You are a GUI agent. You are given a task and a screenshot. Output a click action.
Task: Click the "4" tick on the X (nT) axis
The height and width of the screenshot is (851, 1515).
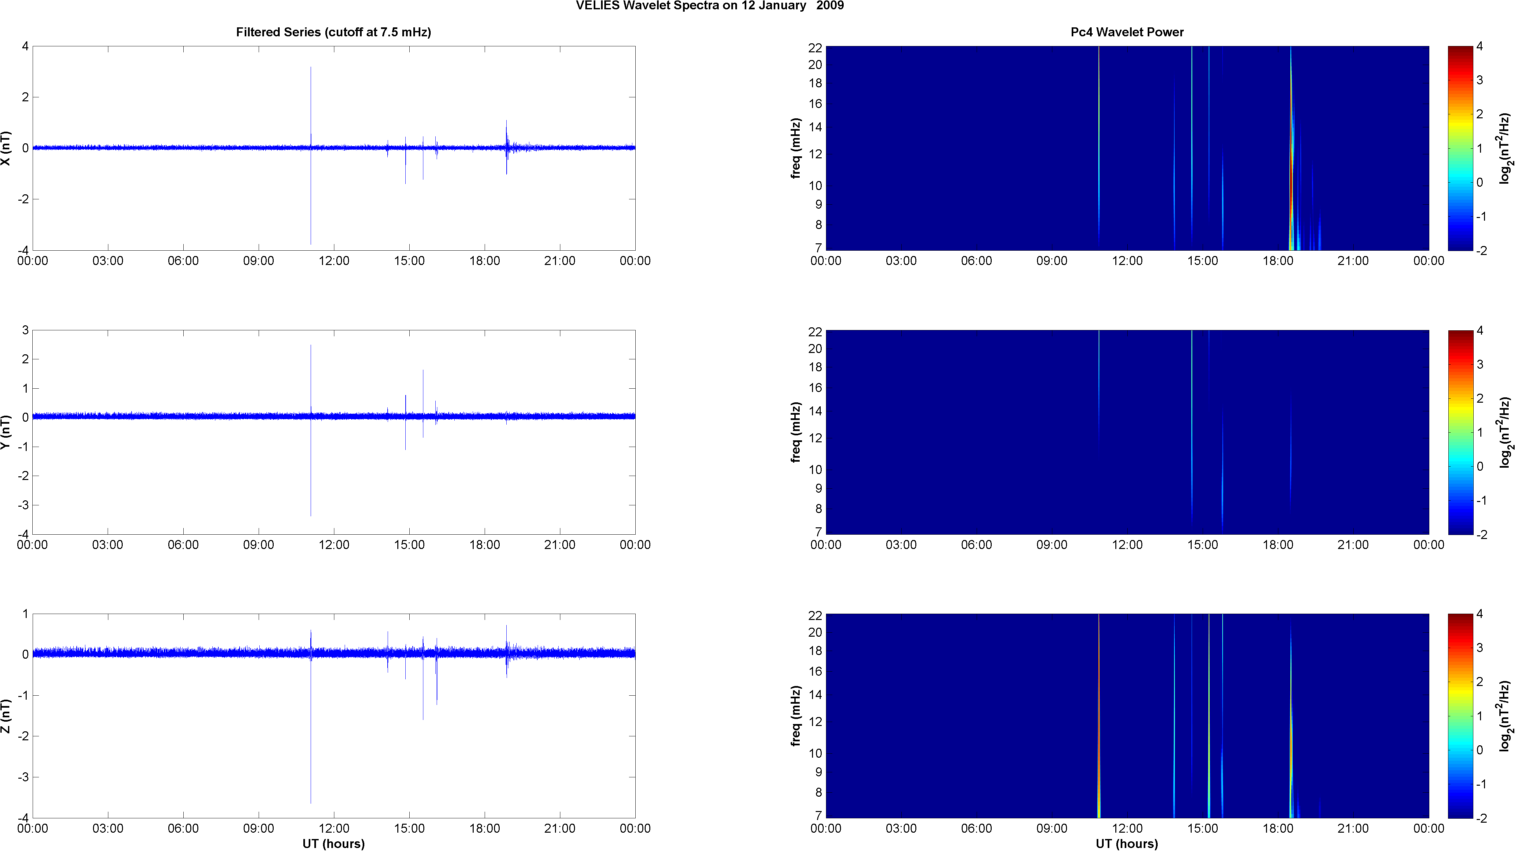[25, 47]
